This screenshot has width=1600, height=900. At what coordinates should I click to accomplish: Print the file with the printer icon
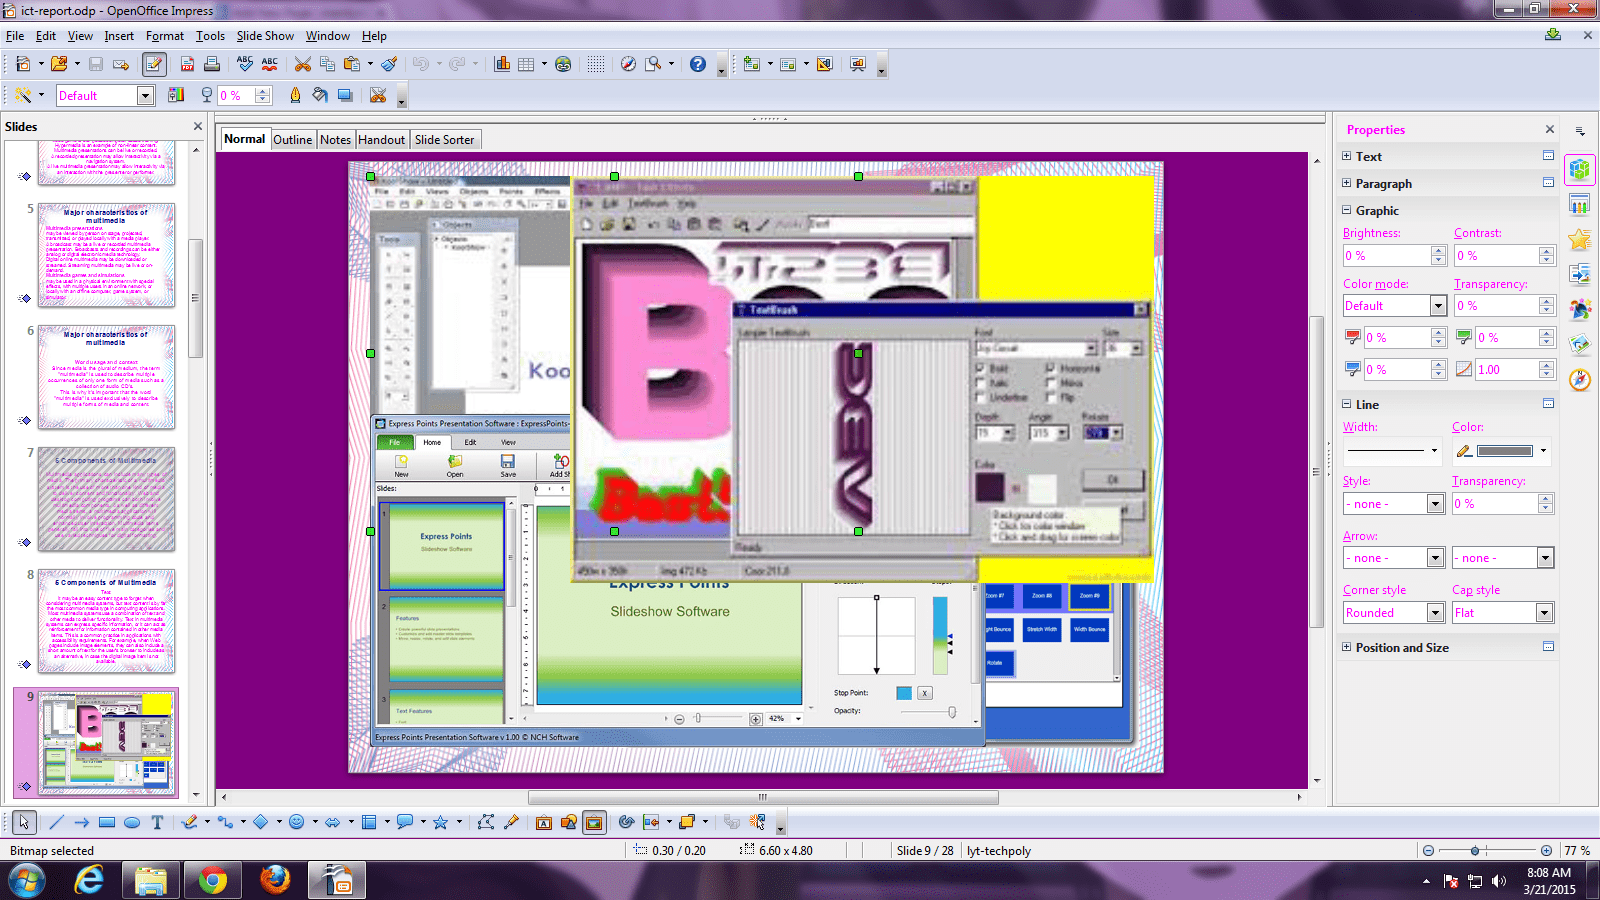[x=212, y=64]
